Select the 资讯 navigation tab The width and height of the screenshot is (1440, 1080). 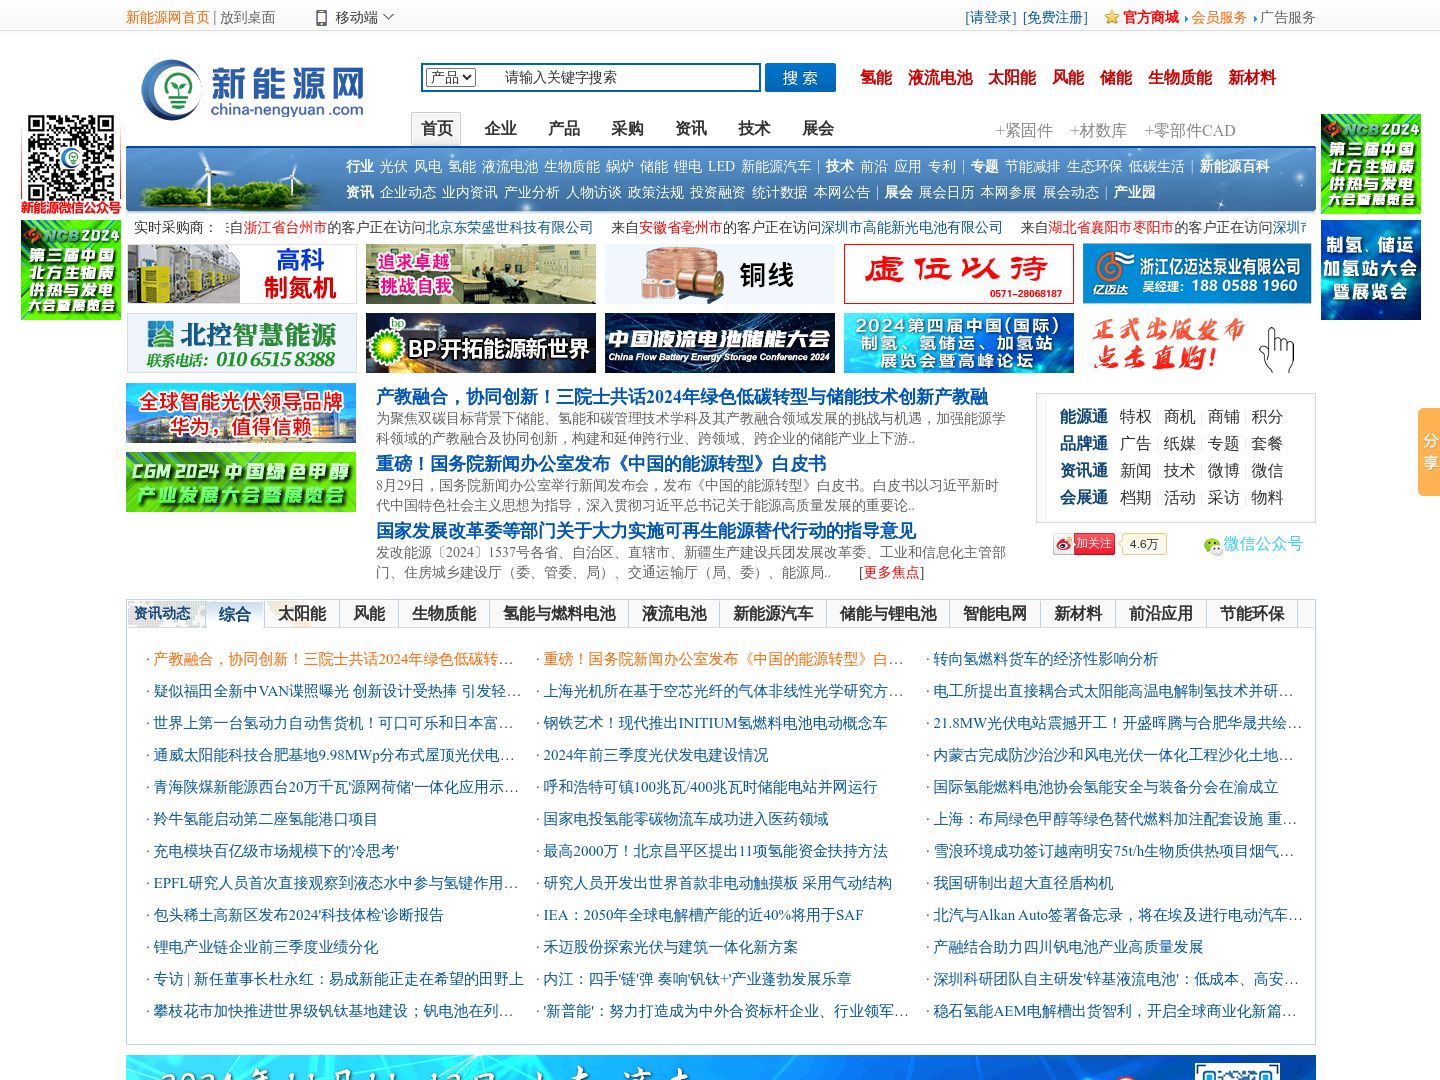(691, 128)
